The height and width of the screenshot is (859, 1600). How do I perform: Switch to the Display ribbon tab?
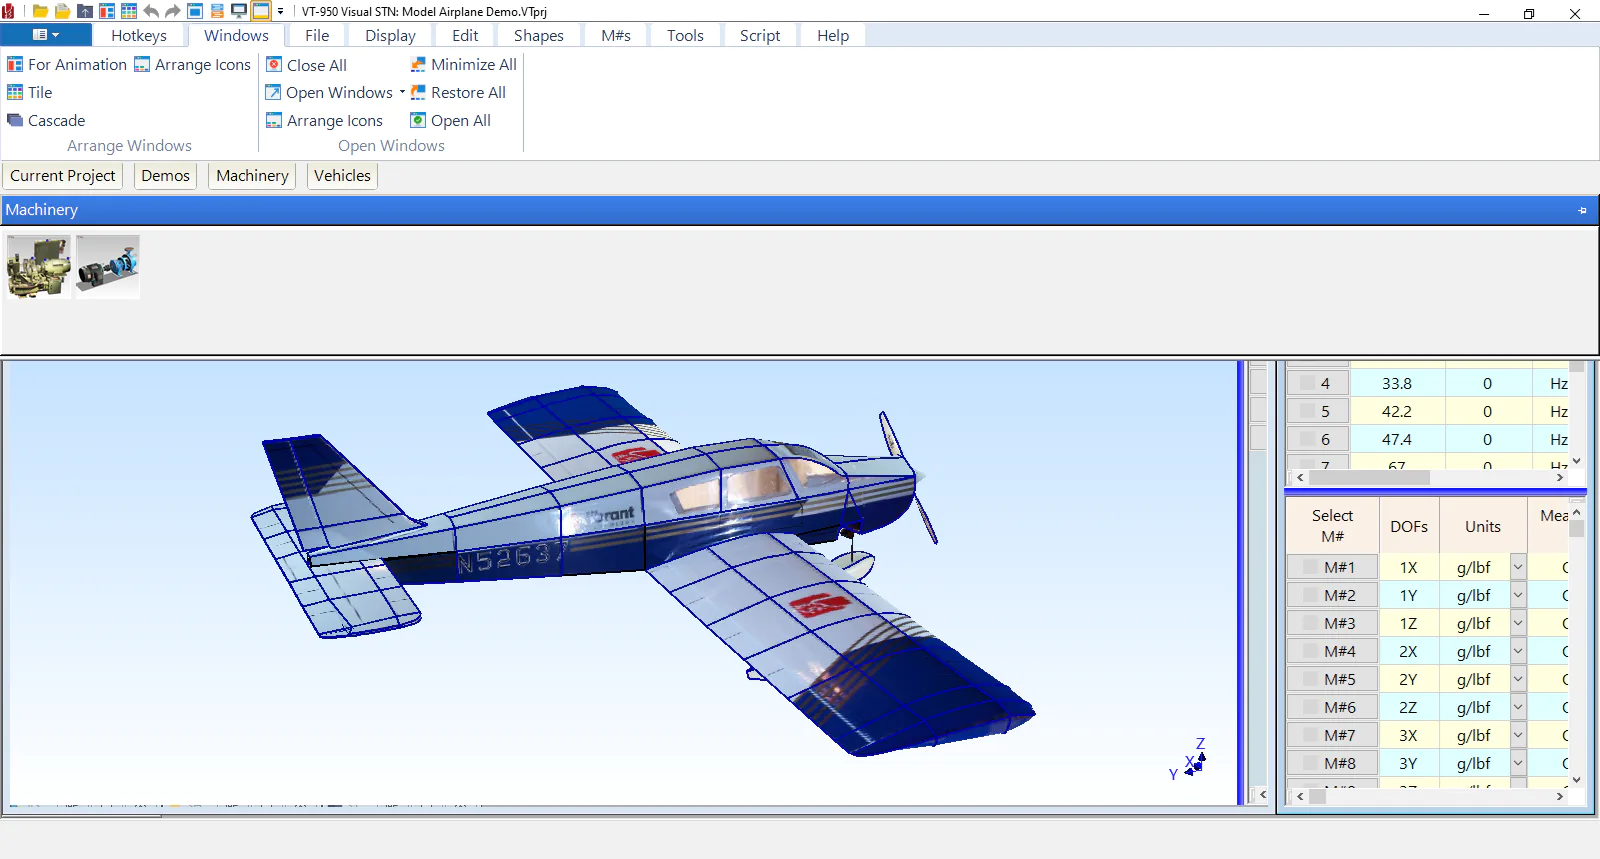(390, 35)
